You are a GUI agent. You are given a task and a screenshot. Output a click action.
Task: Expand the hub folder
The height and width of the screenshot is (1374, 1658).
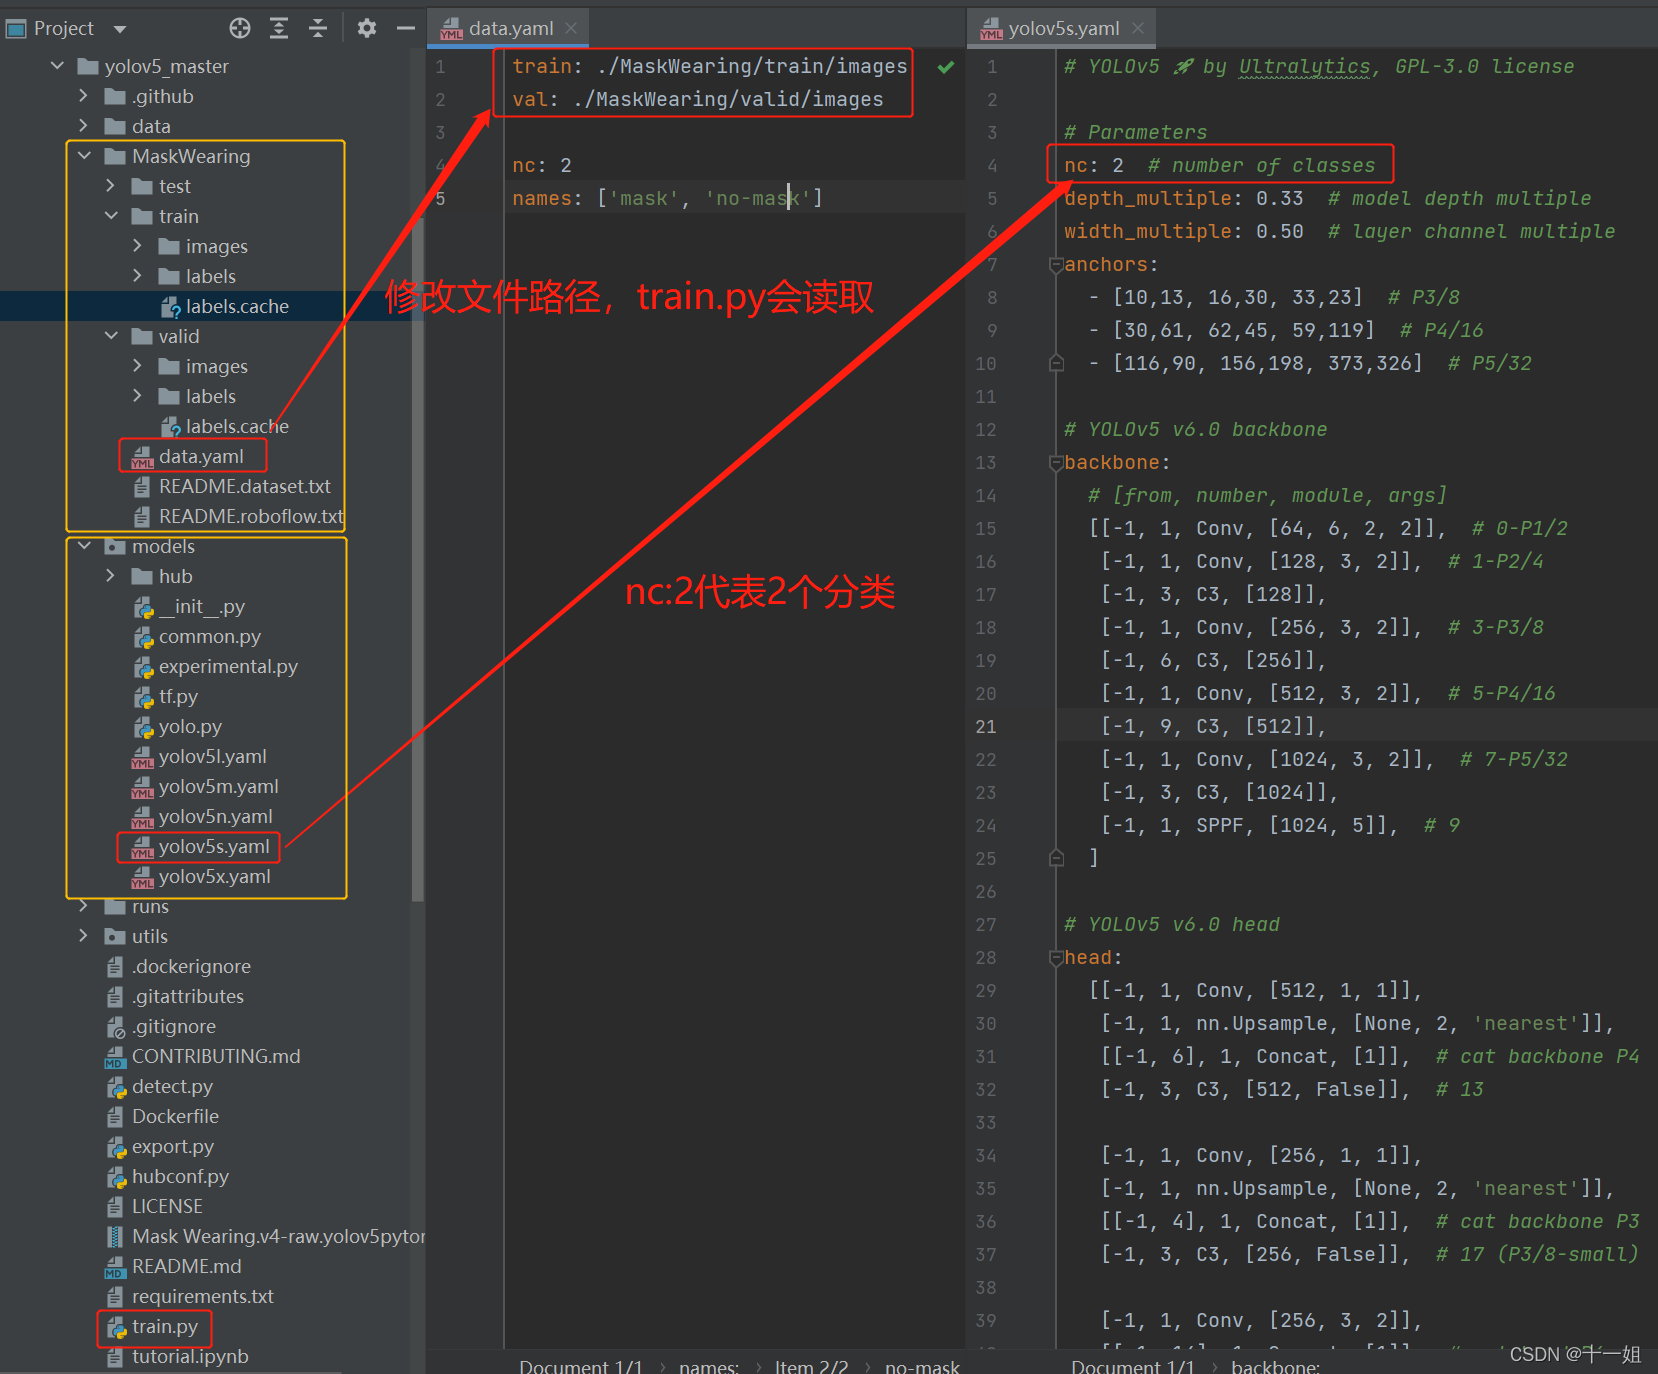(111, 576)
